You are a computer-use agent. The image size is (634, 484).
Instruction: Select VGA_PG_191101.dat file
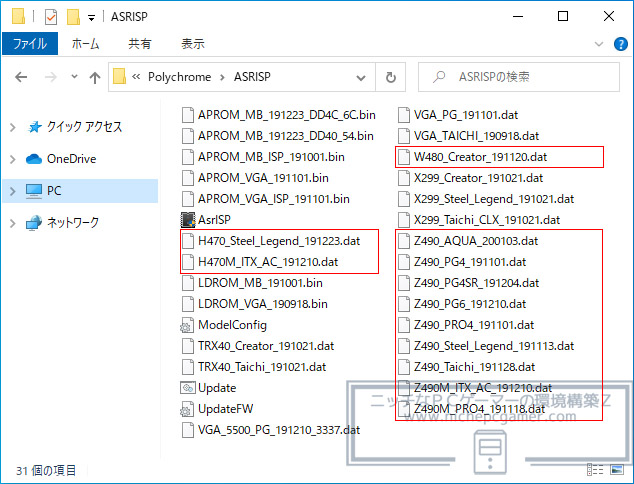pos(458,115)
